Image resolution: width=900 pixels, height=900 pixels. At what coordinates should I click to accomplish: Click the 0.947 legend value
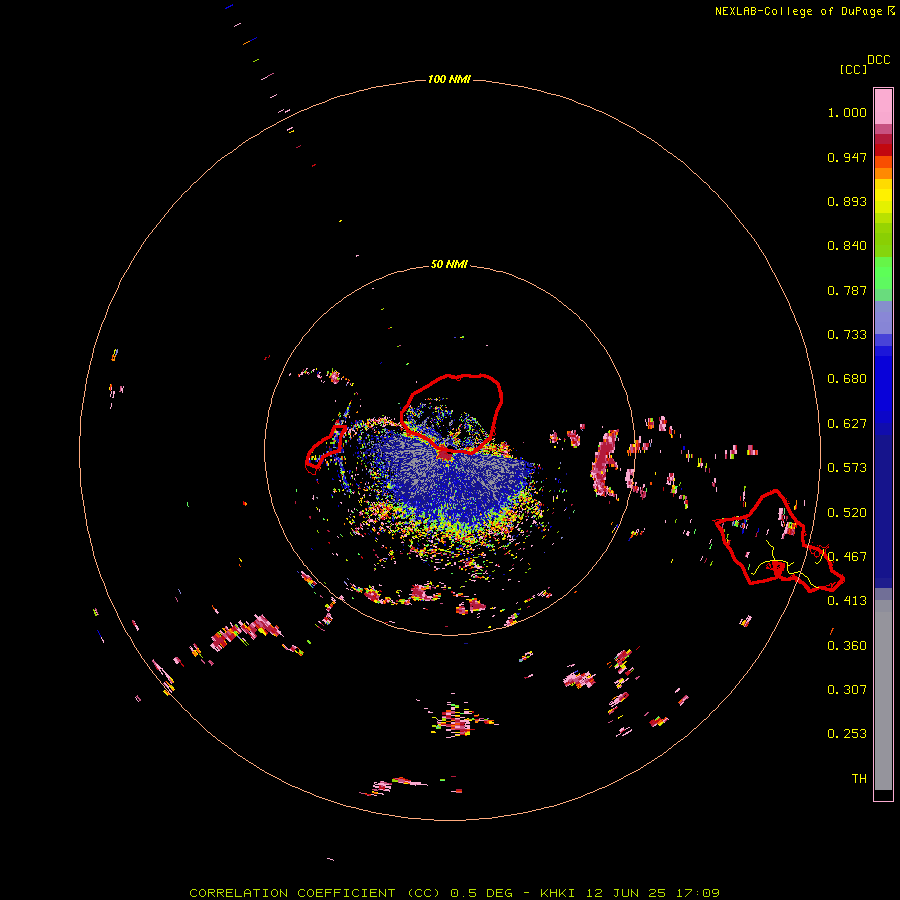click(847, 157)
